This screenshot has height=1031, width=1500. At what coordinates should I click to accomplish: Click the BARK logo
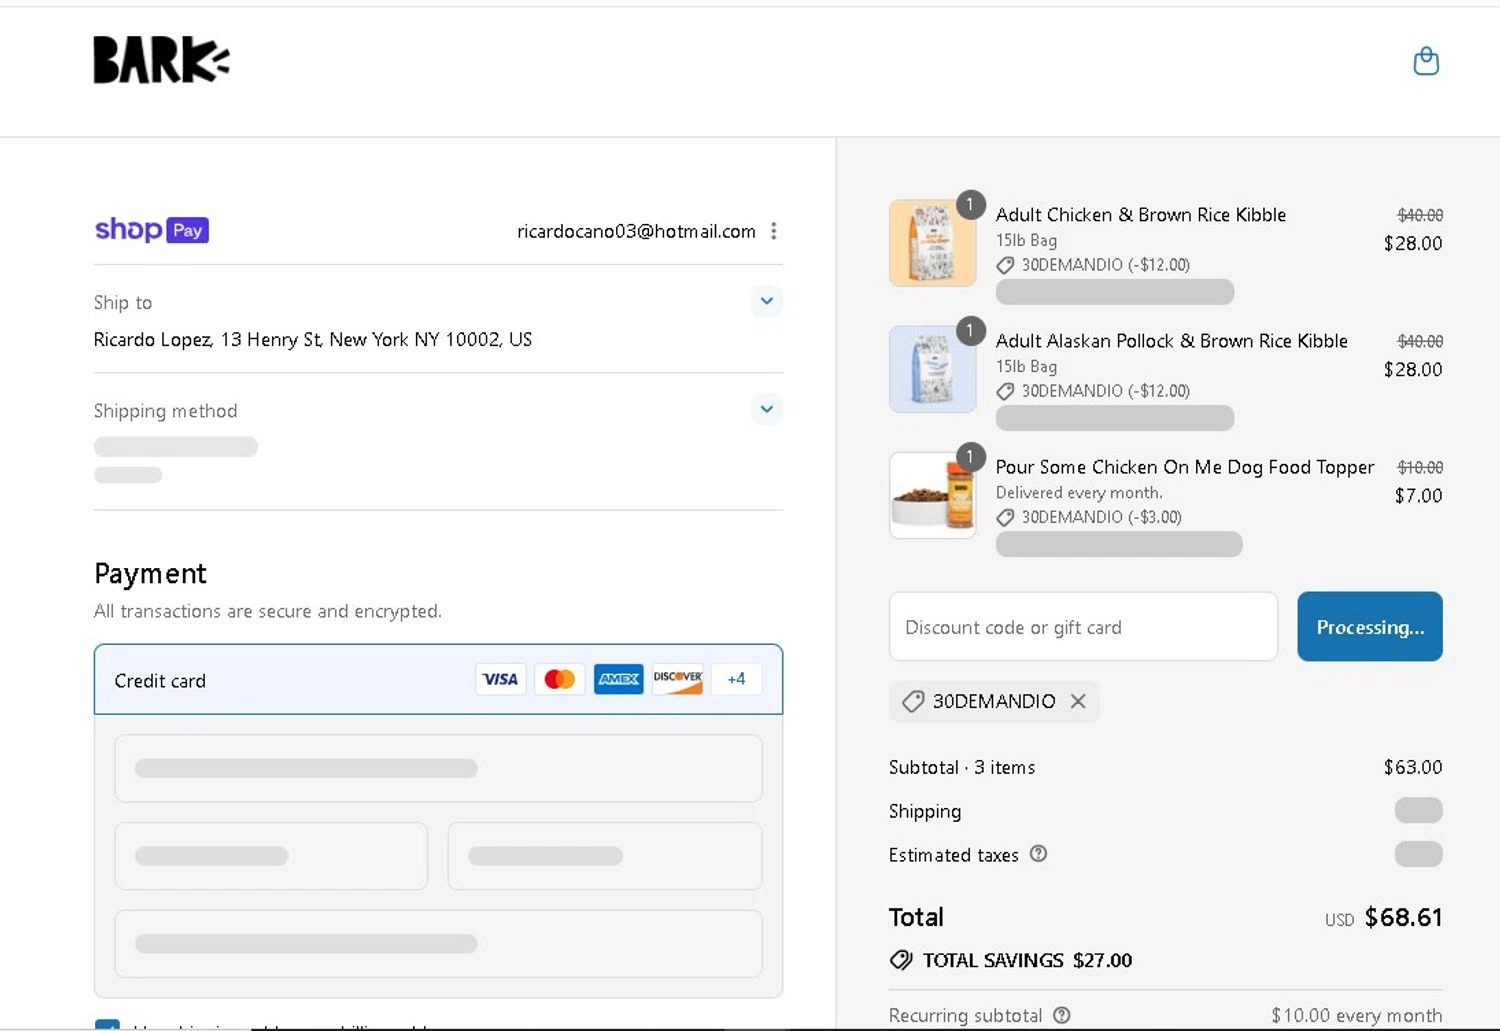coord(161,60)
